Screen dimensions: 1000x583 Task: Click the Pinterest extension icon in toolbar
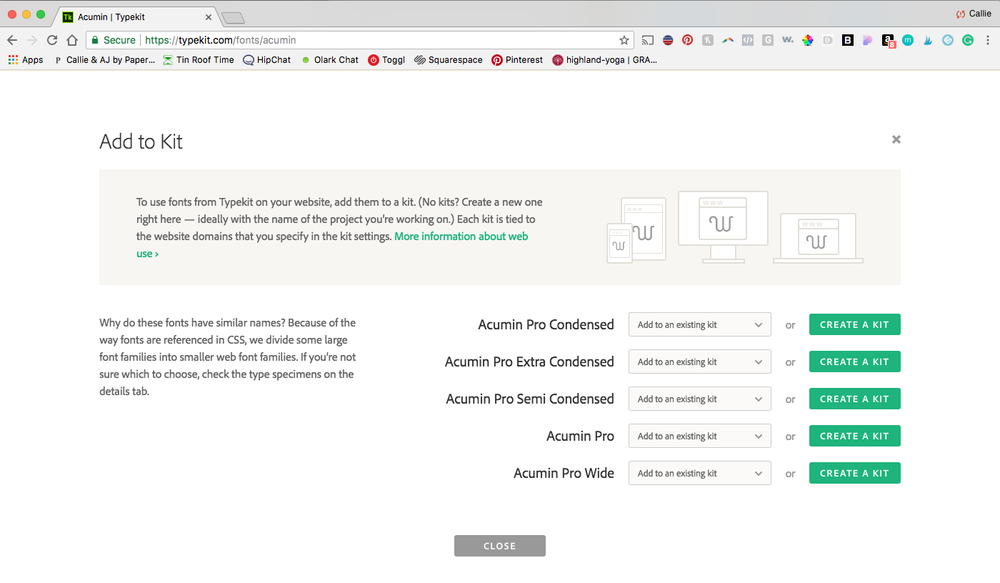[688, 40]
